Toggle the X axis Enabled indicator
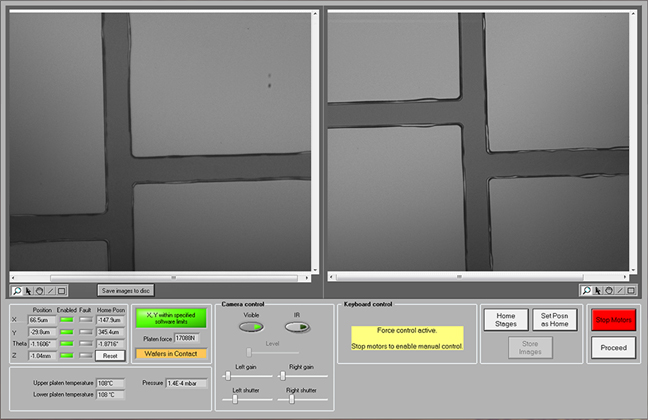This screenshot has height=420, width=648. tap(67, 320)
